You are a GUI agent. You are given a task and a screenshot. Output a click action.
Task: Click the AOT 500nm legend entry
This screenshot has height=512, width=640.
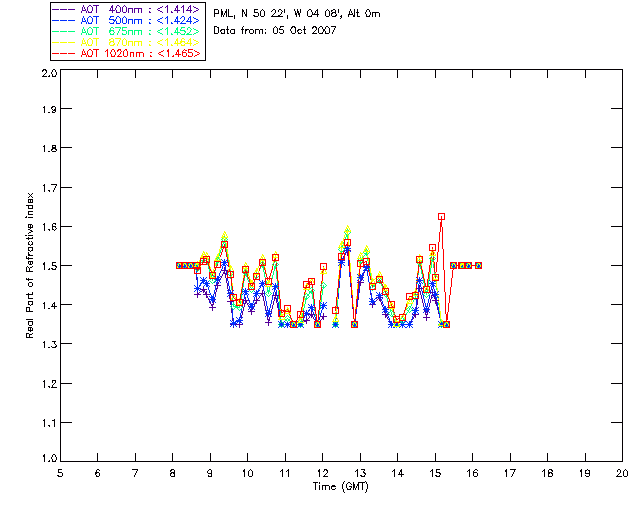click(126, 20)
